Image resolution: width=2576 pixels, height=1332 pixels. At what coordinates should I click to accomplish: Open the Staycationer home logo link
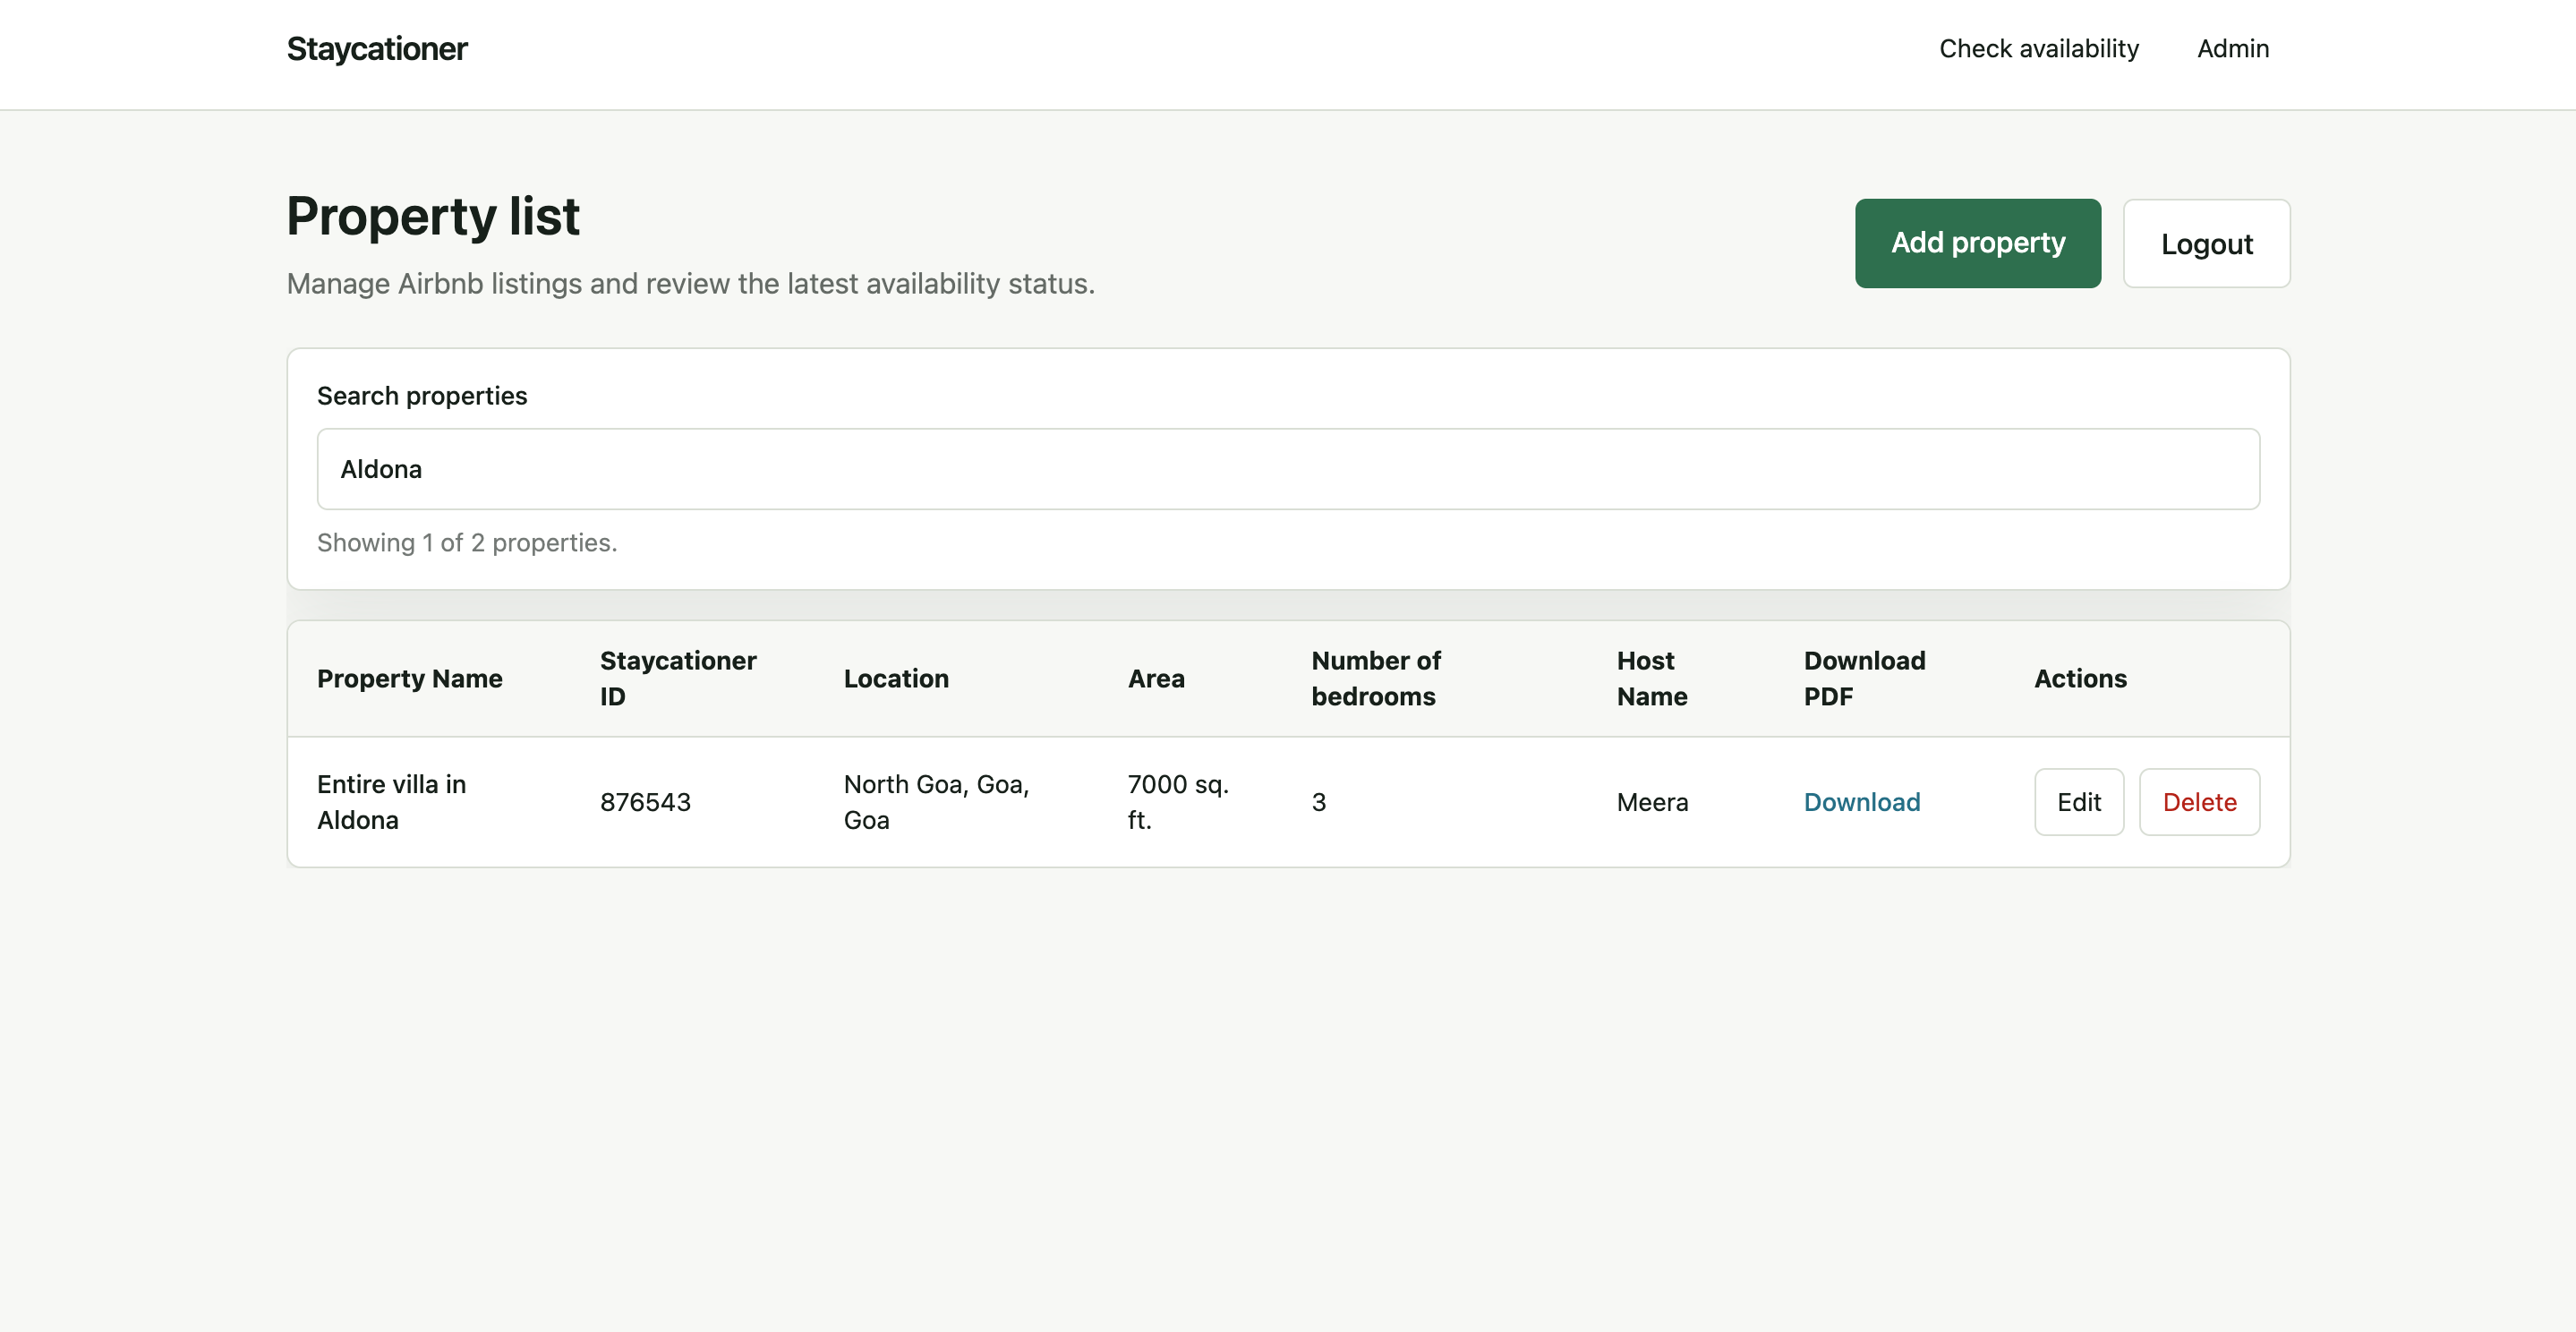tap(376, 49)
